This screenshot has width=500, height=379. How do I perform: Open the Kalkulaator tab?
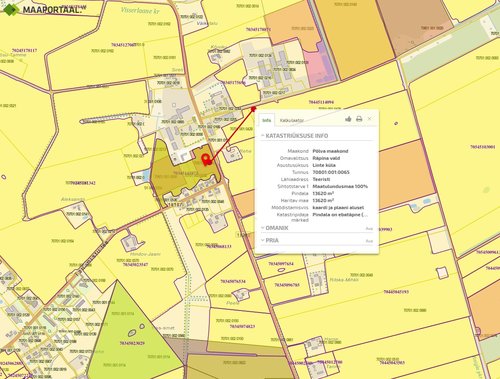point(291,120)
